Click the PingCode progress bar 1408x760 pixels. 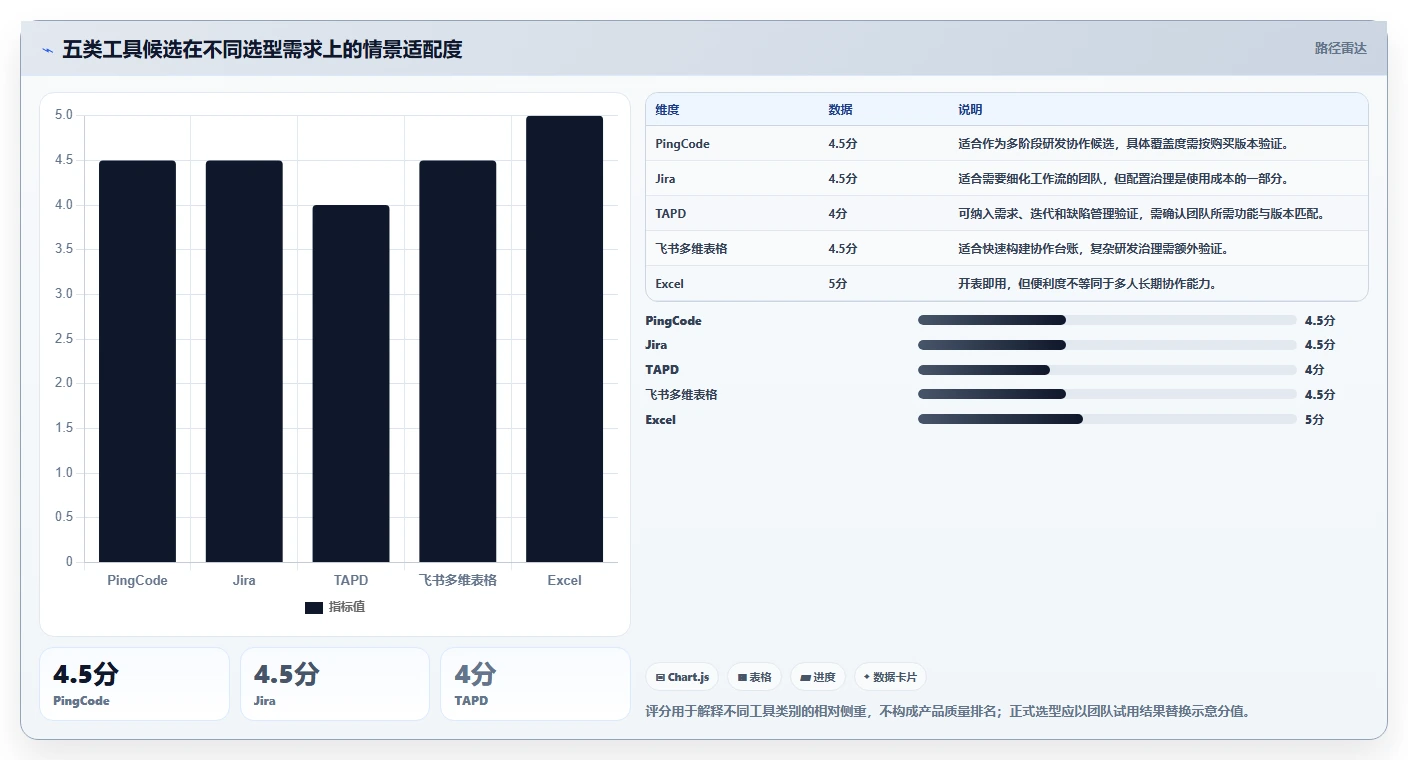[x=1107, y=320]
